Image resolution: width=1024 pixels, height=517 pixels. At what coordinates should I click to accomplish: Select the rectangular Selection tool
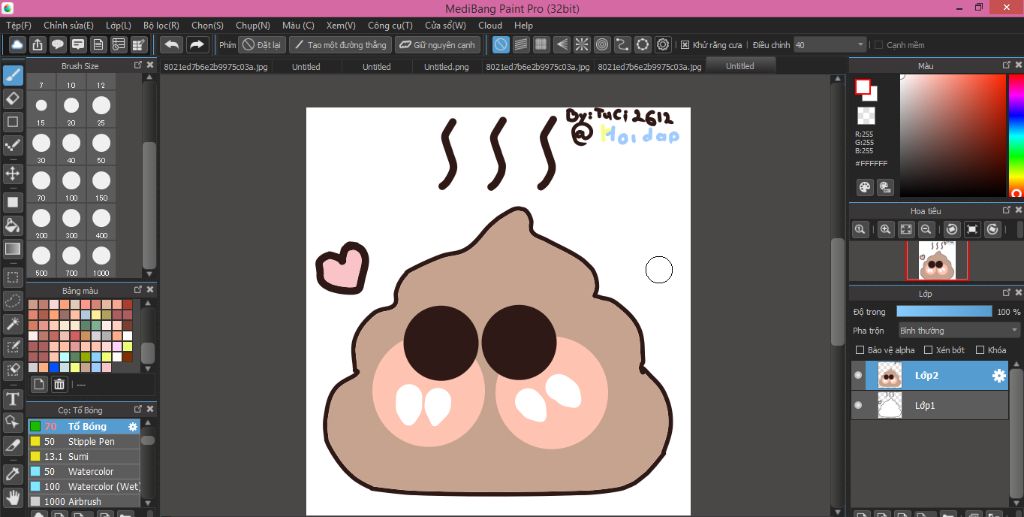pyautogui.click(x=12, y=277)
